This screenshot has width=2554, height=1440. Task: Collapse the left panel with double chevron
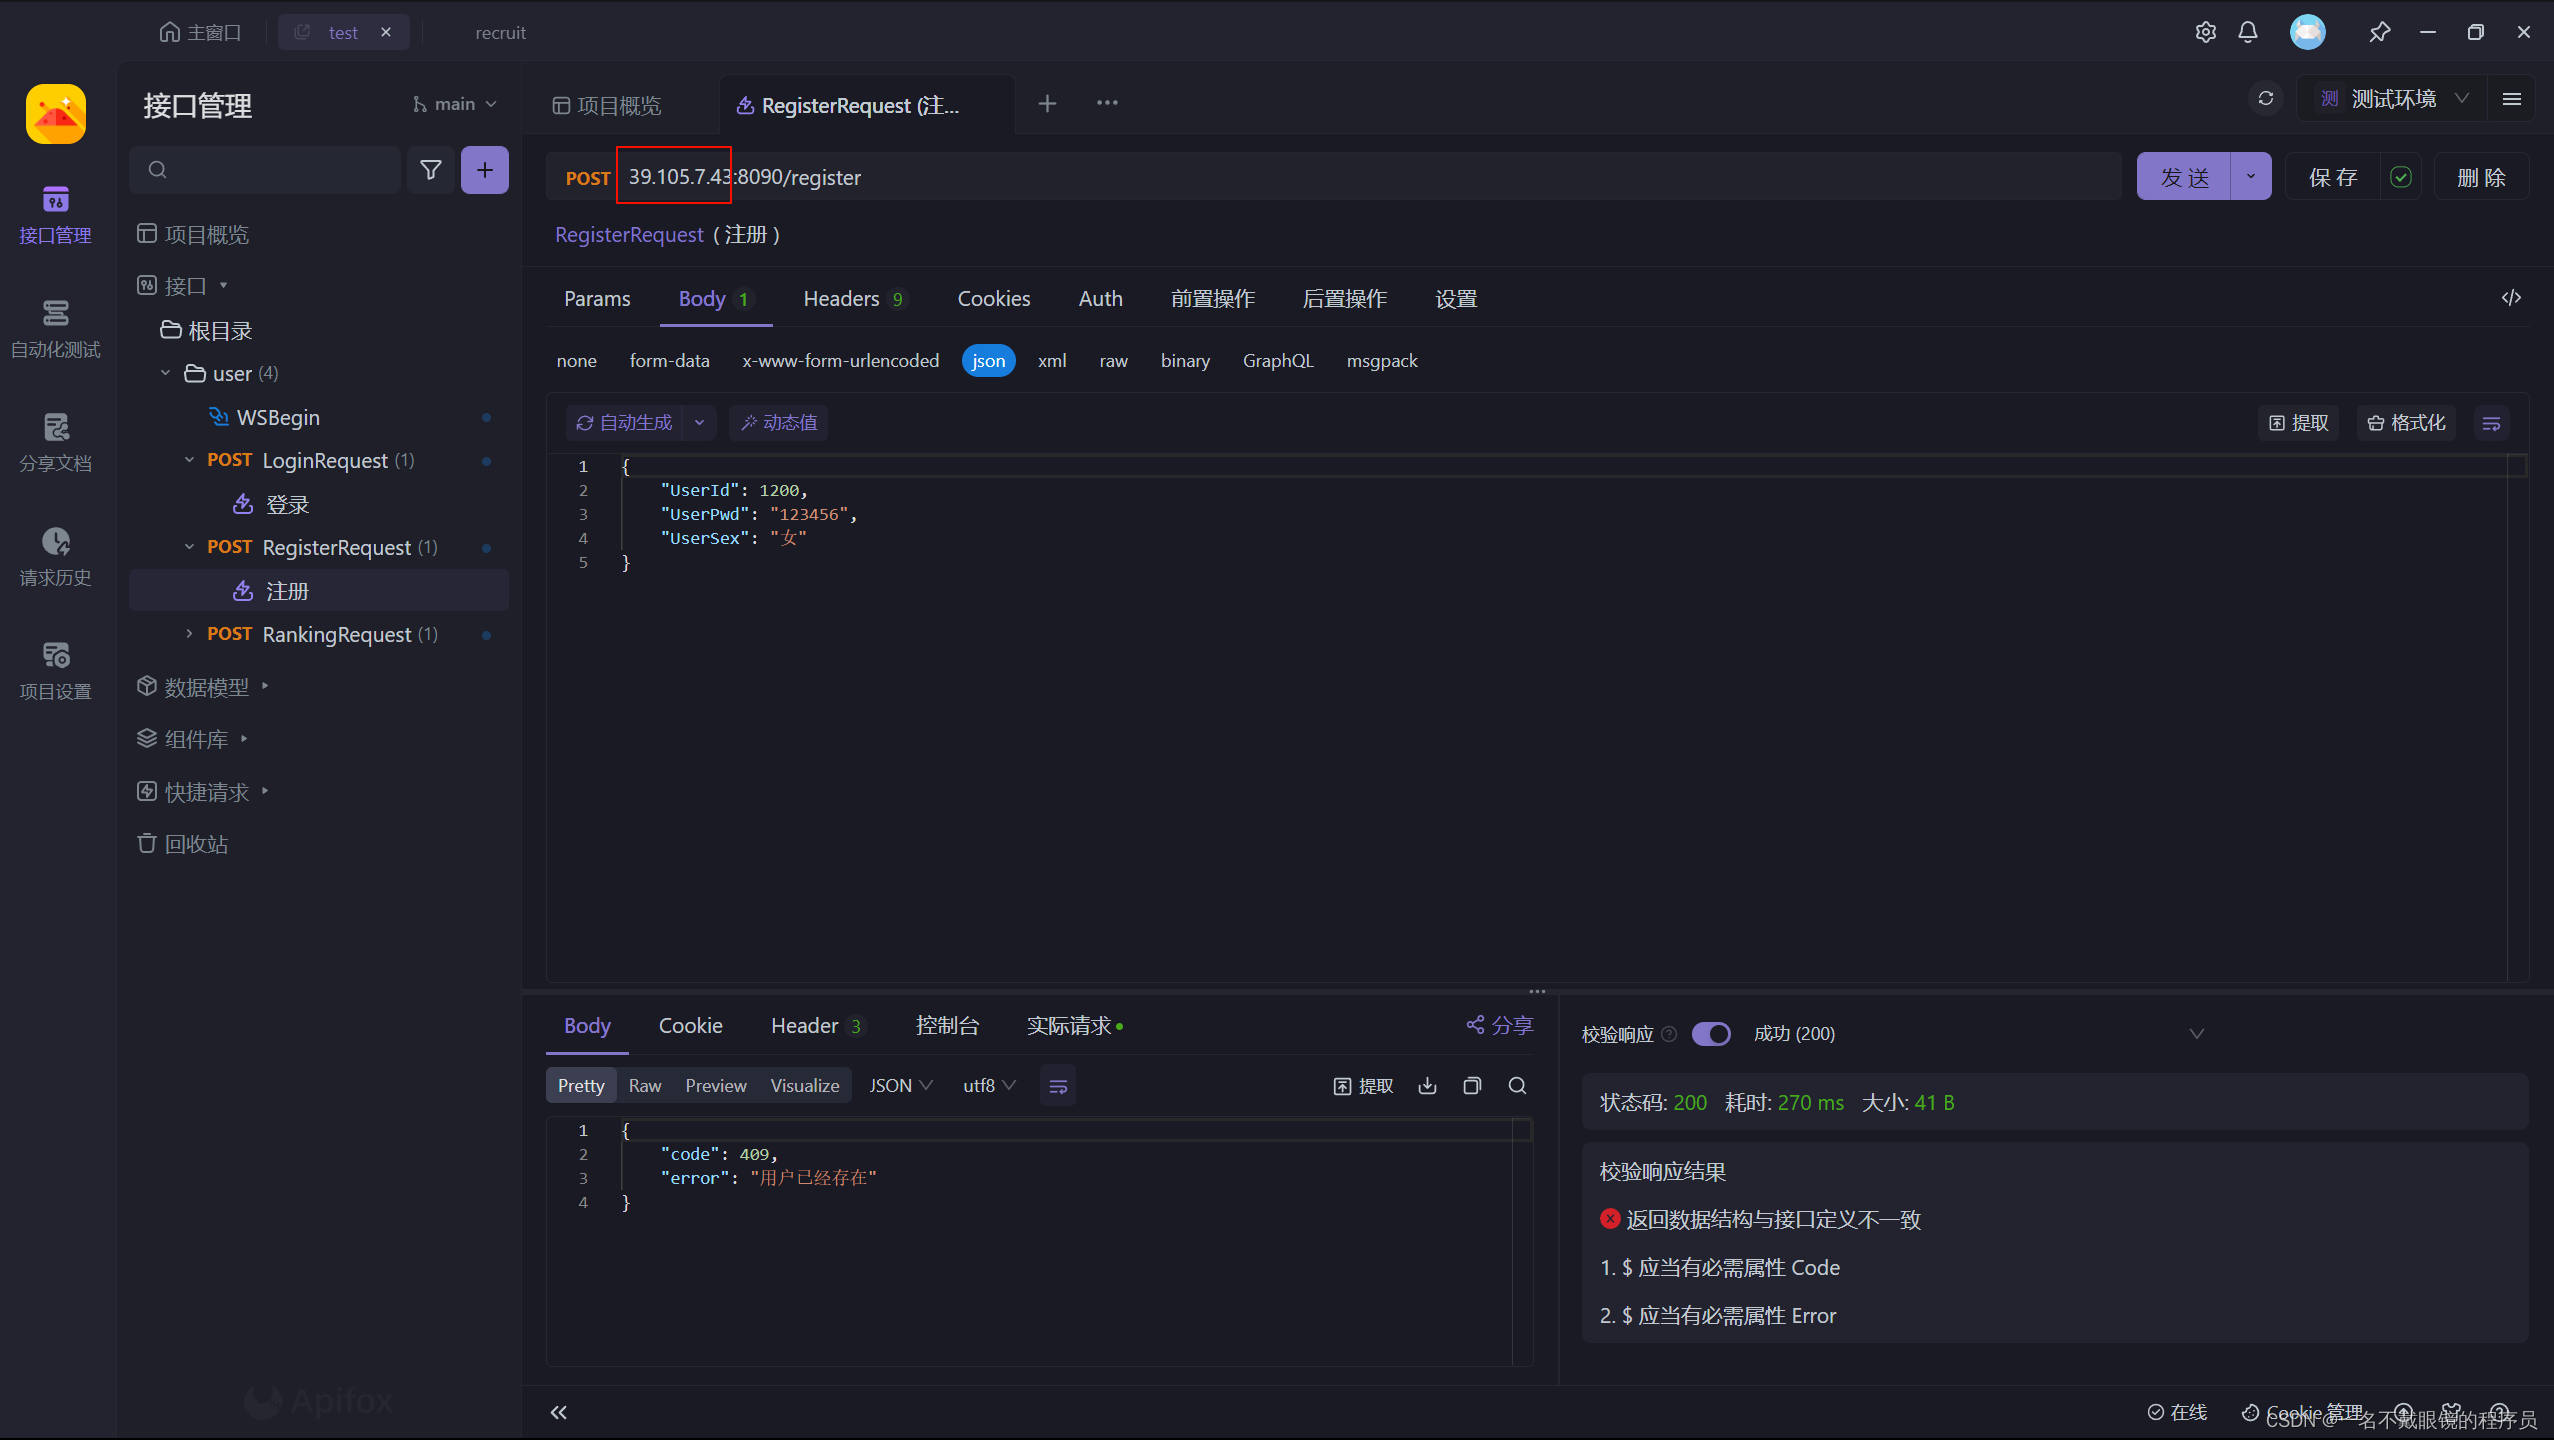(x=559, y=1412)
